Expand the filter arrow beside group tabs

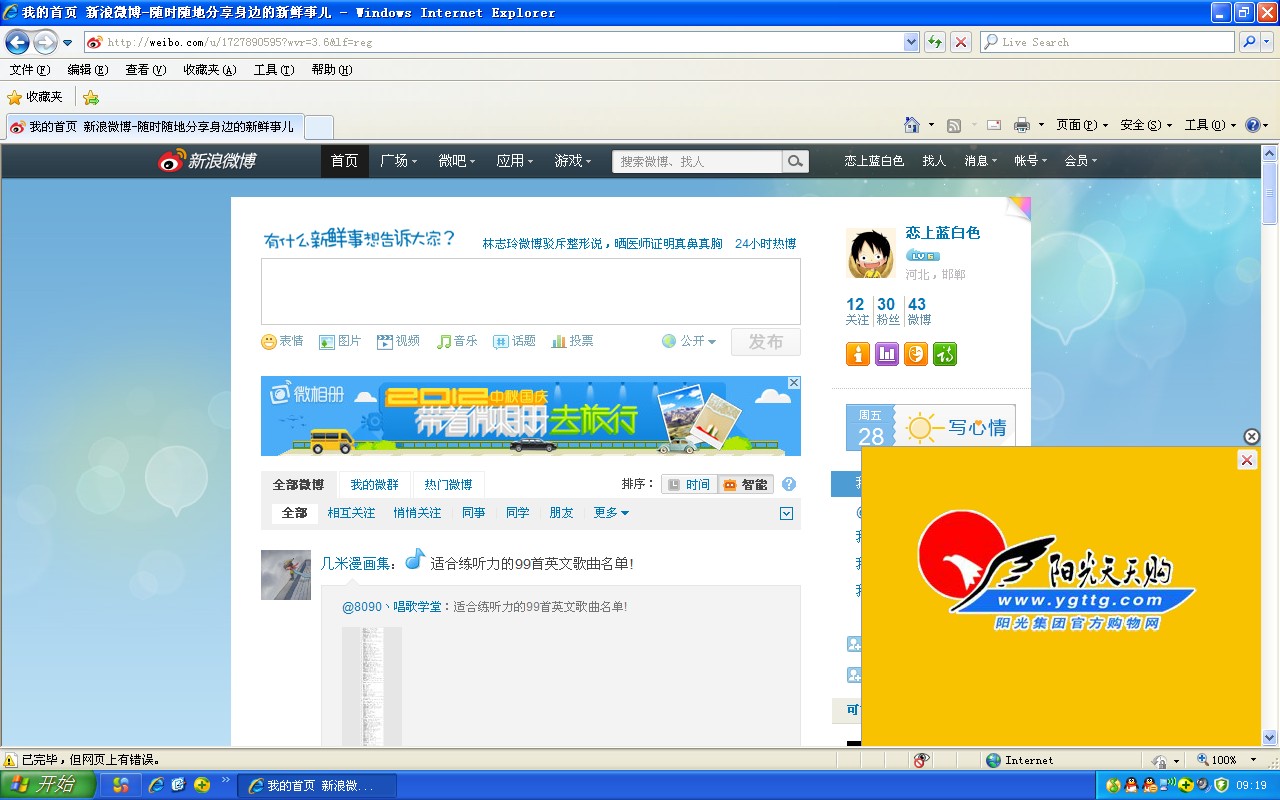click(786, 513)
